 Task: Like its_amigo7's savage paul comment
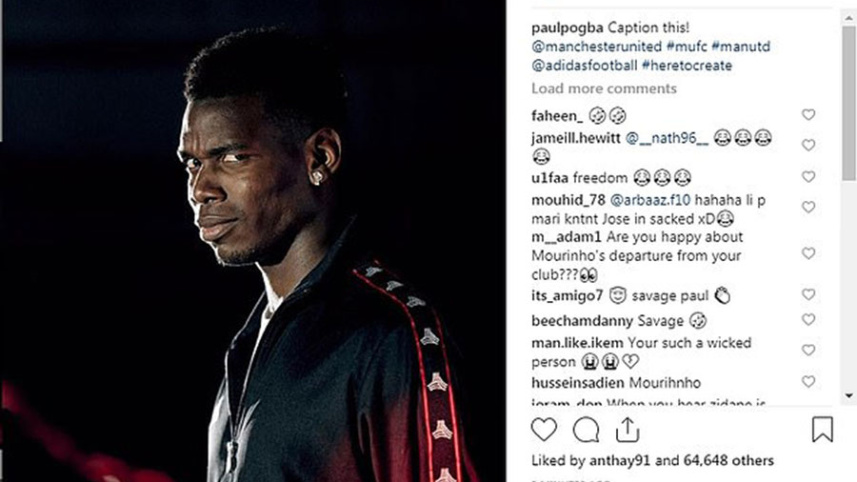click(x=808, y=294)
